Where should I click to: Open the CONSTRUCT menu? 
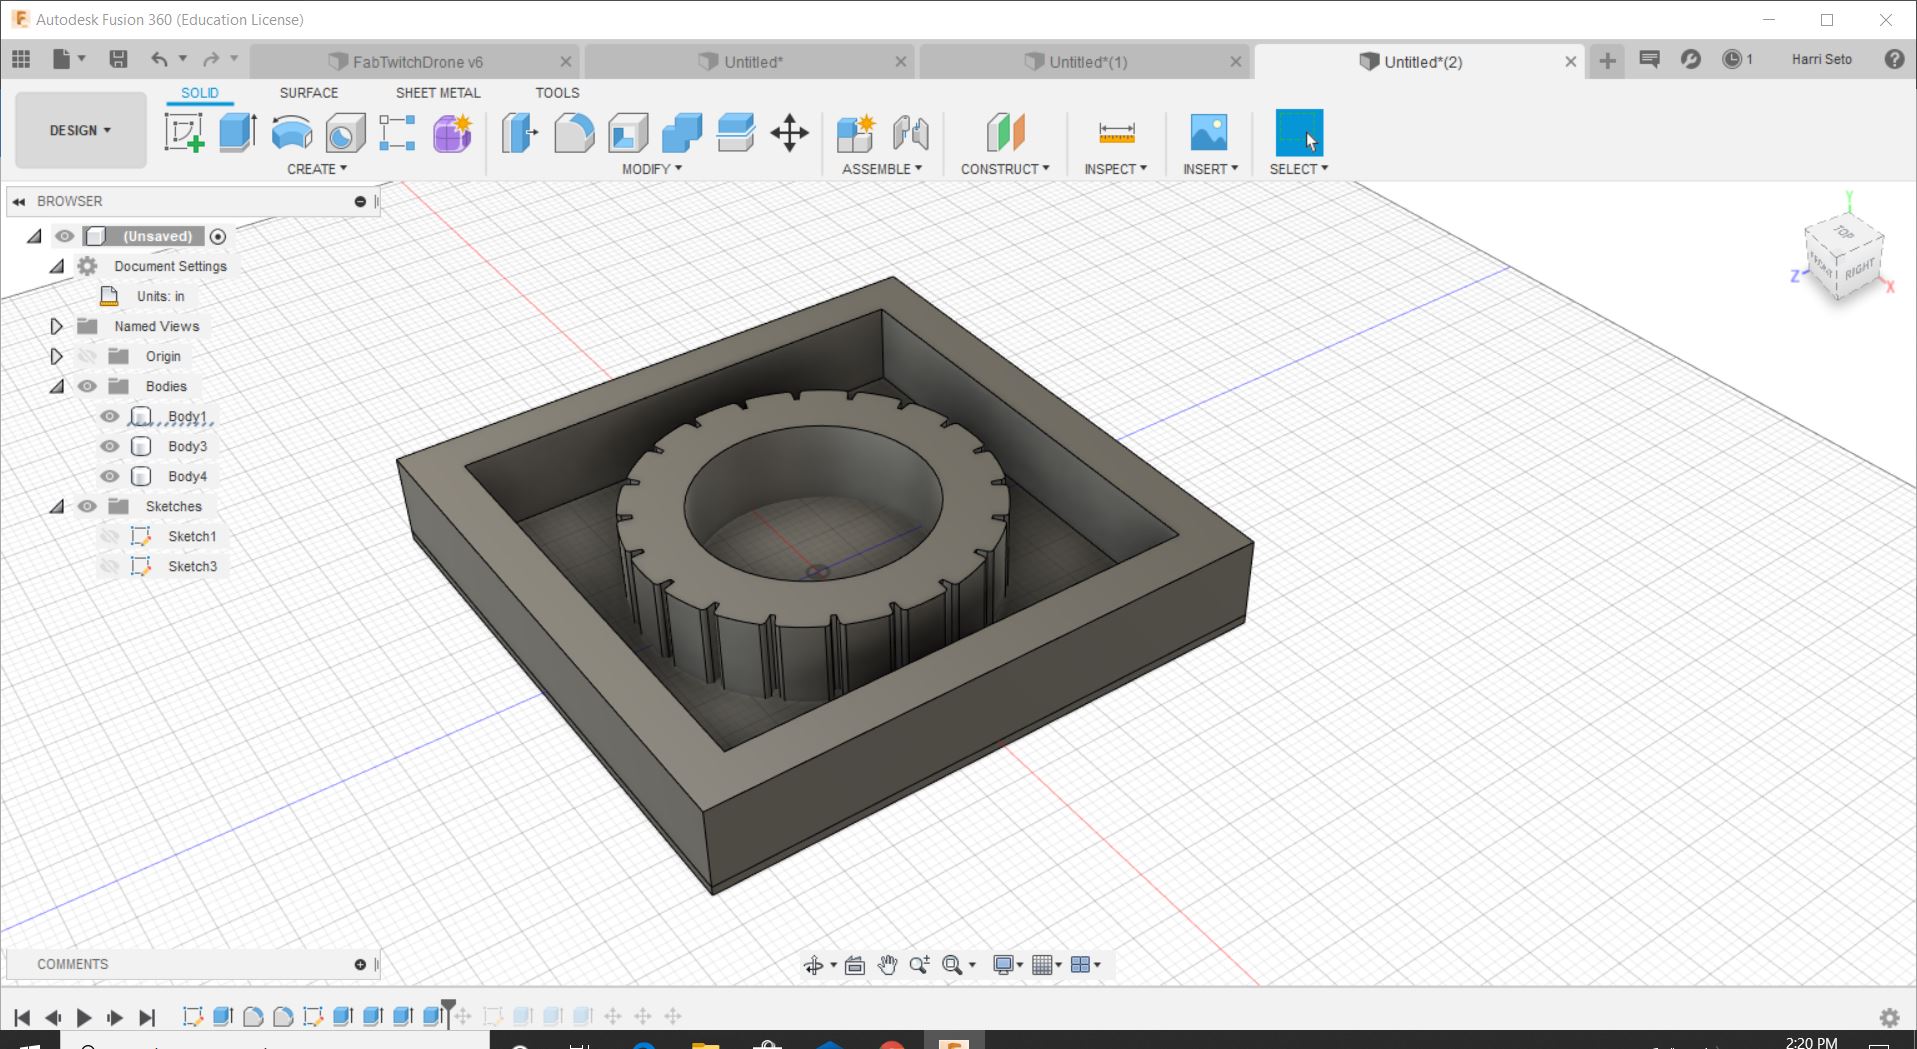[x=1005, y=169]
